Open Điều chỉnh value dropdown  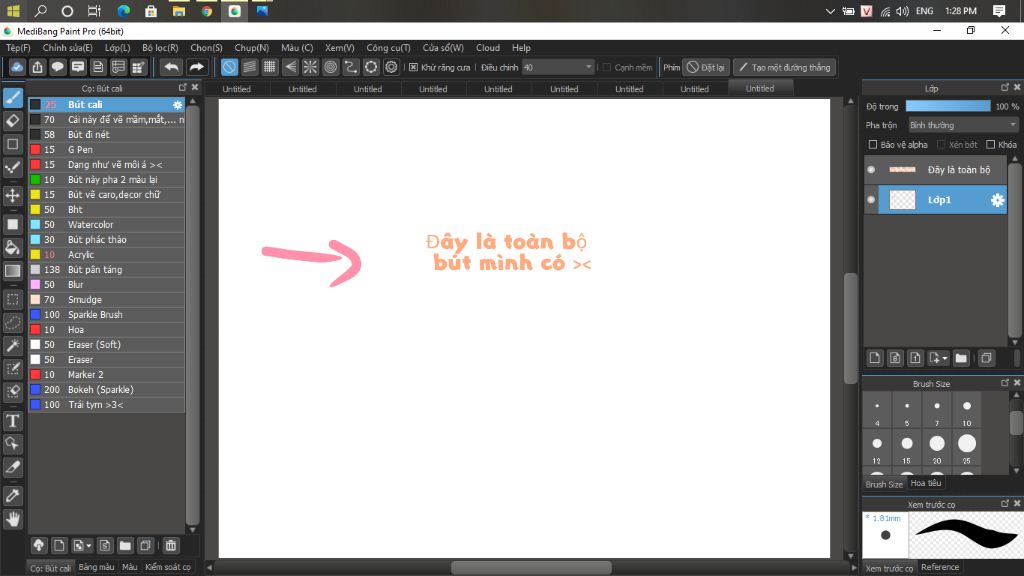pyautogui.click(x=557, y=67)
